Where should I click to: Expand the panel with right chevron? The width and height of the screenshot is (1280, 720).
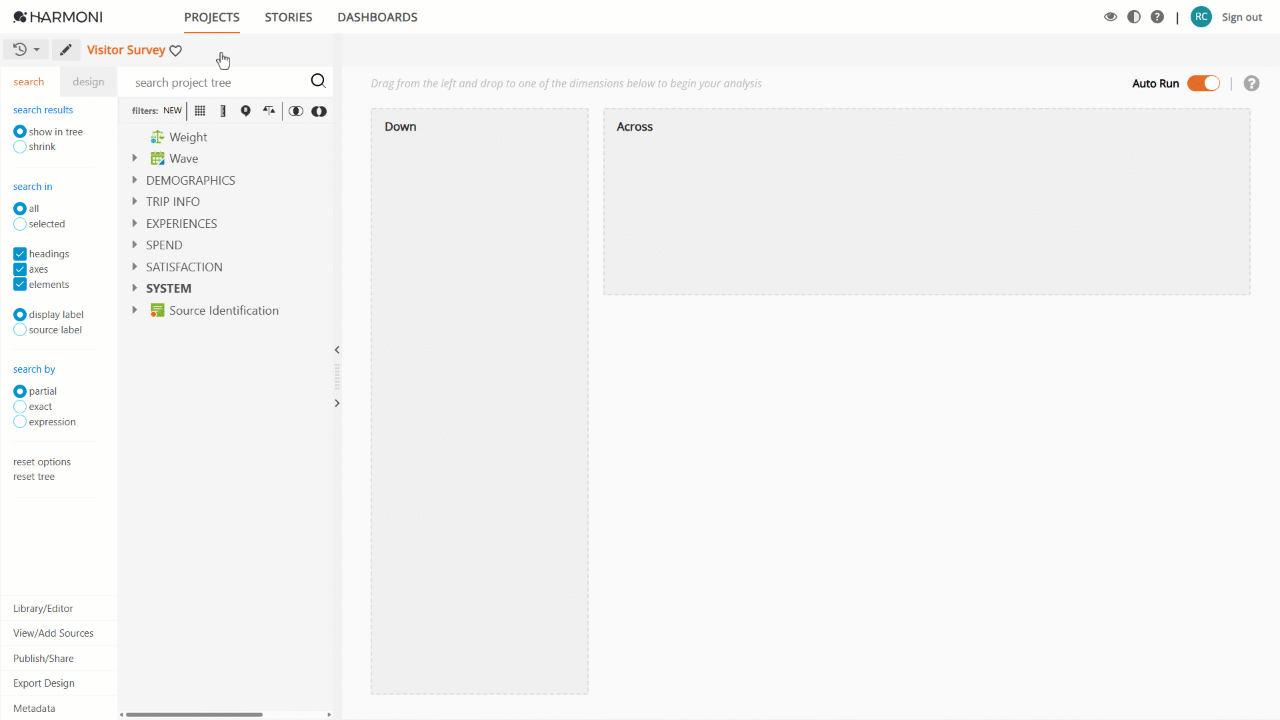click(x=337, y=403)
